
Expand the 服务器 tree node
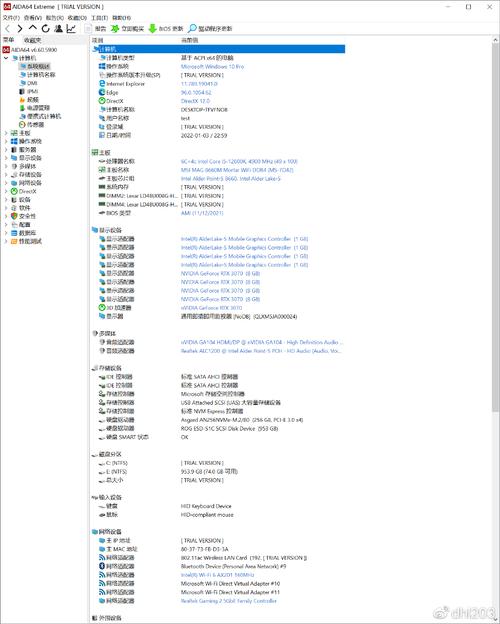click(6, 150)
